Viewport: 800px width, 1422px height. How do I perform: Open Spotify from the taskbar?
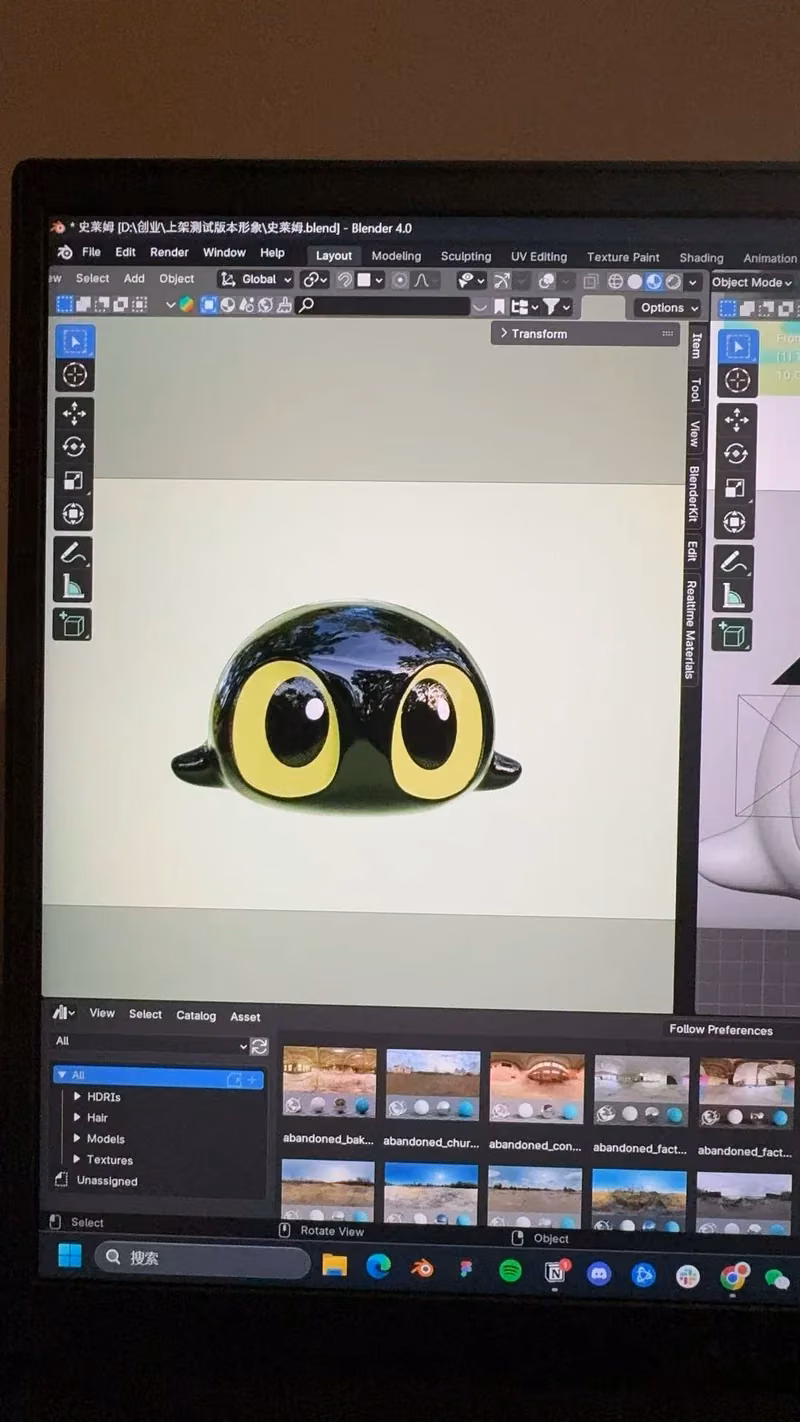pyautogui.click(x=510, y=1271)
